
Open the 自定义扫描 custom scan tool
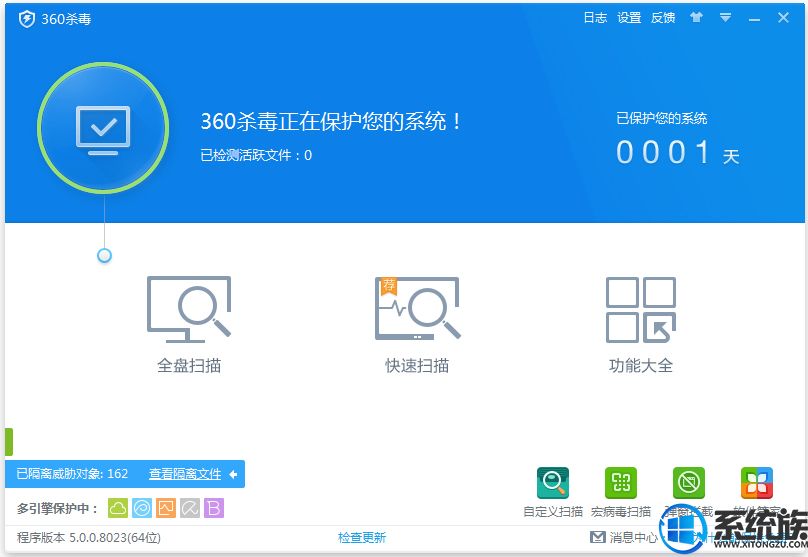[553, 492]
